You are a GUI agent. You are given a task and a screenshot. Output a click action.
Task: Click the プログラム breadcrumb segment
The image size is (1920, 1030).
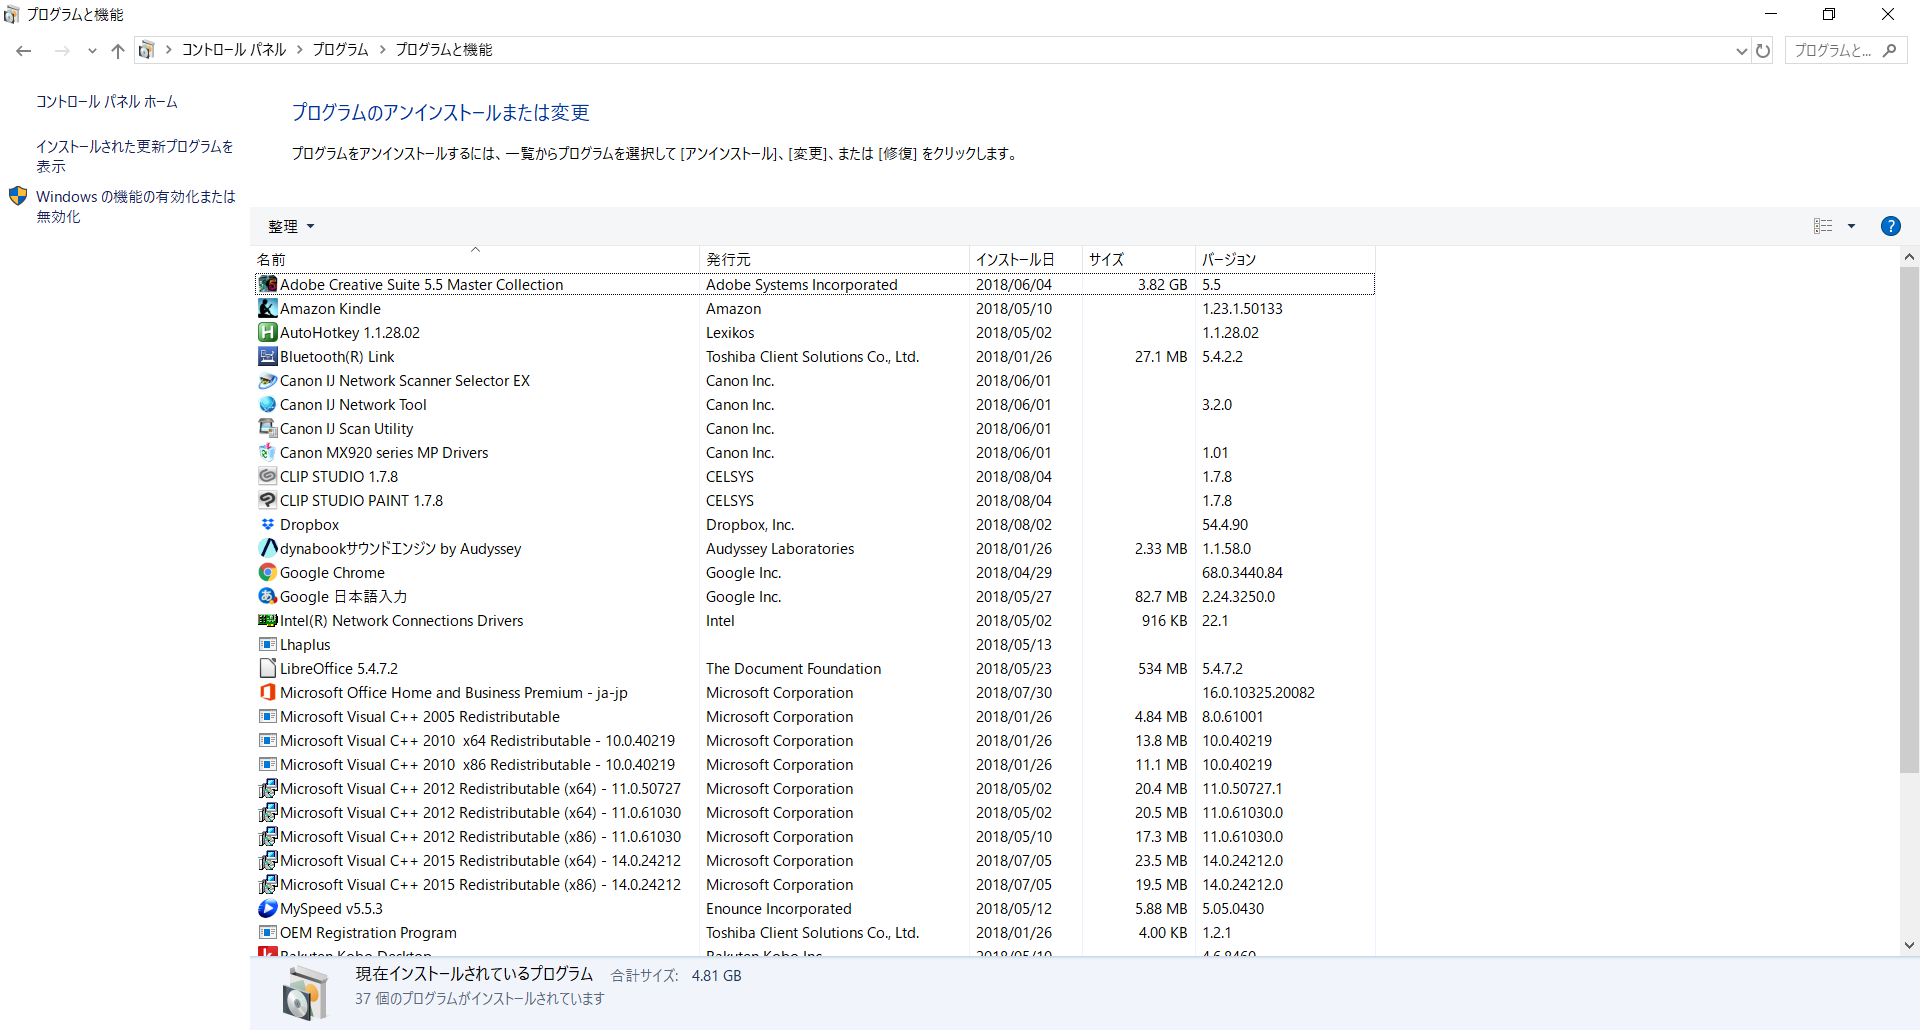pyautogui.click(x=341, y=50)
